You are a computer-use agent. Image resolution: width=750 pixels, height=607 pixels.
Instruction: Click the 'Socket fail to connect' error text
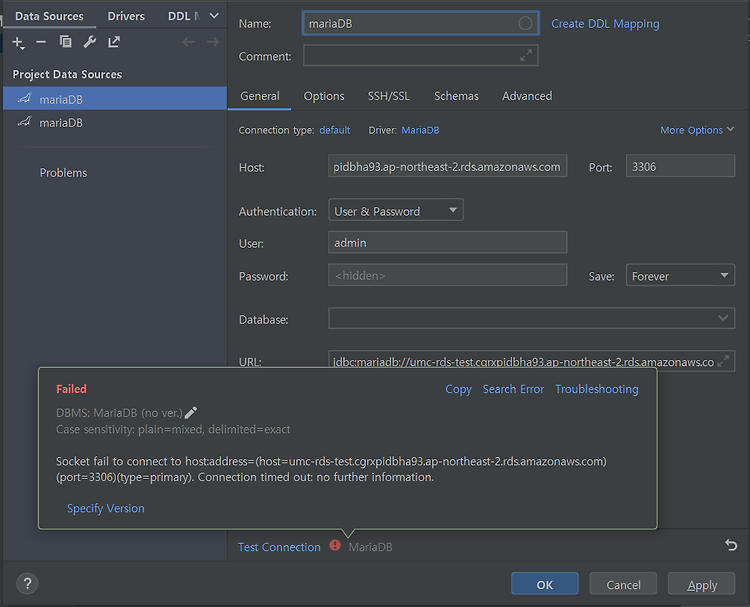(x=331, y=469)
